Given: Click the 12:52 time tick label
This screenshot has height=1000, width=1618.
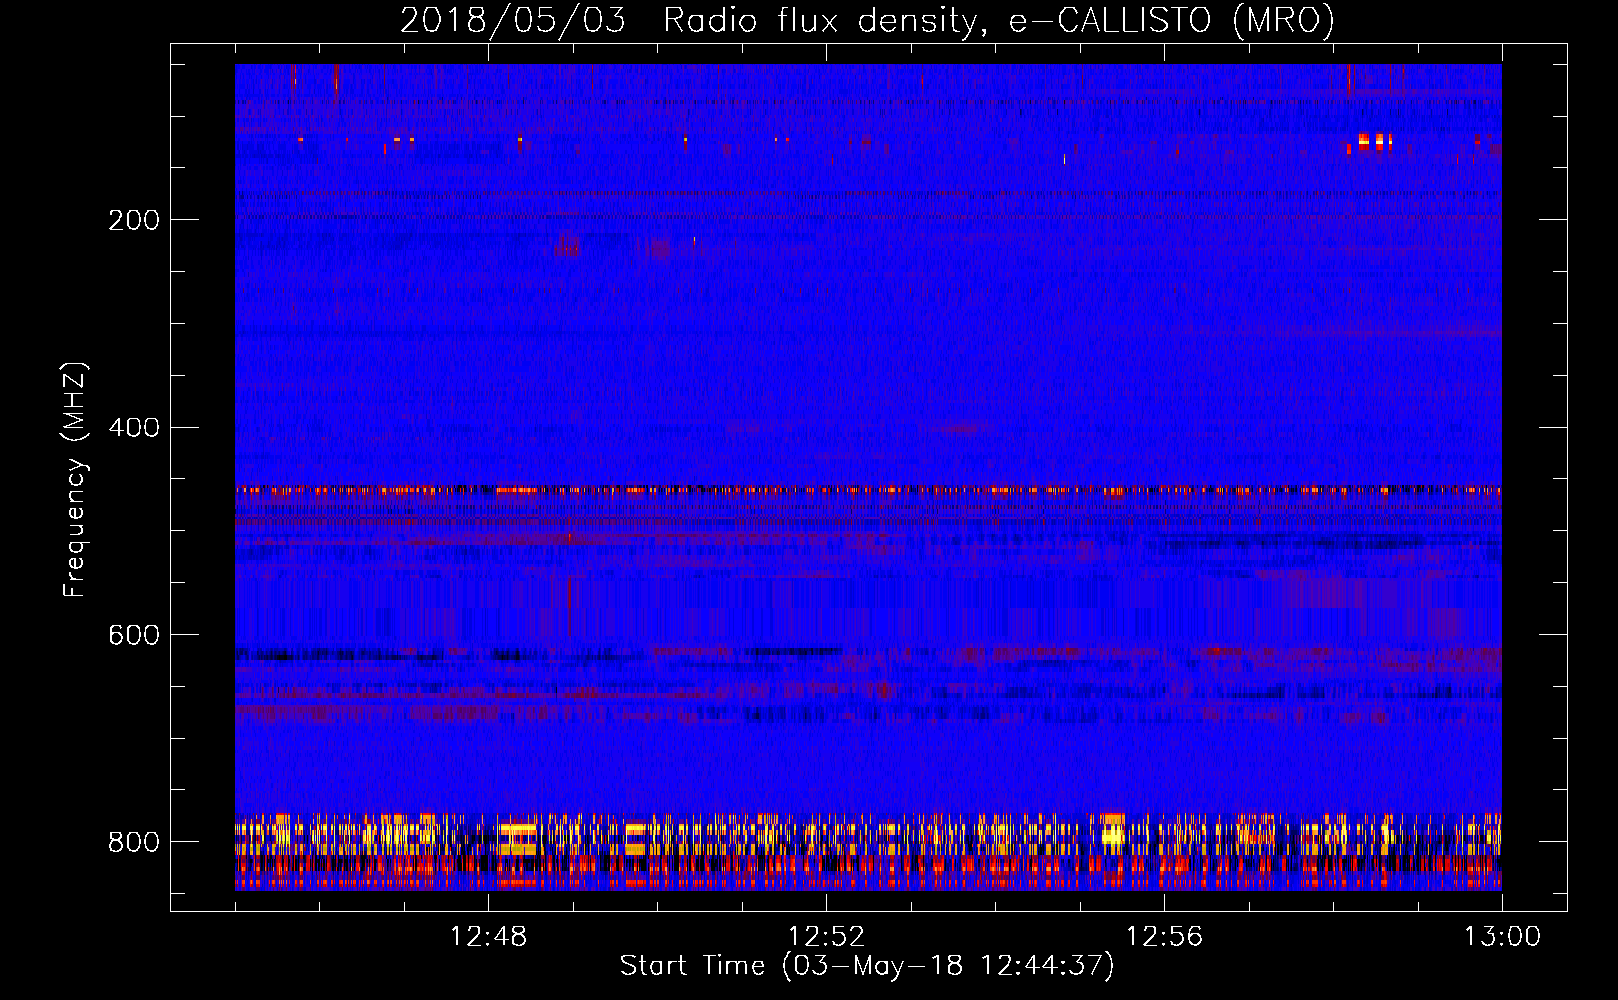Looking at the screenshot, I should point(826,937).
